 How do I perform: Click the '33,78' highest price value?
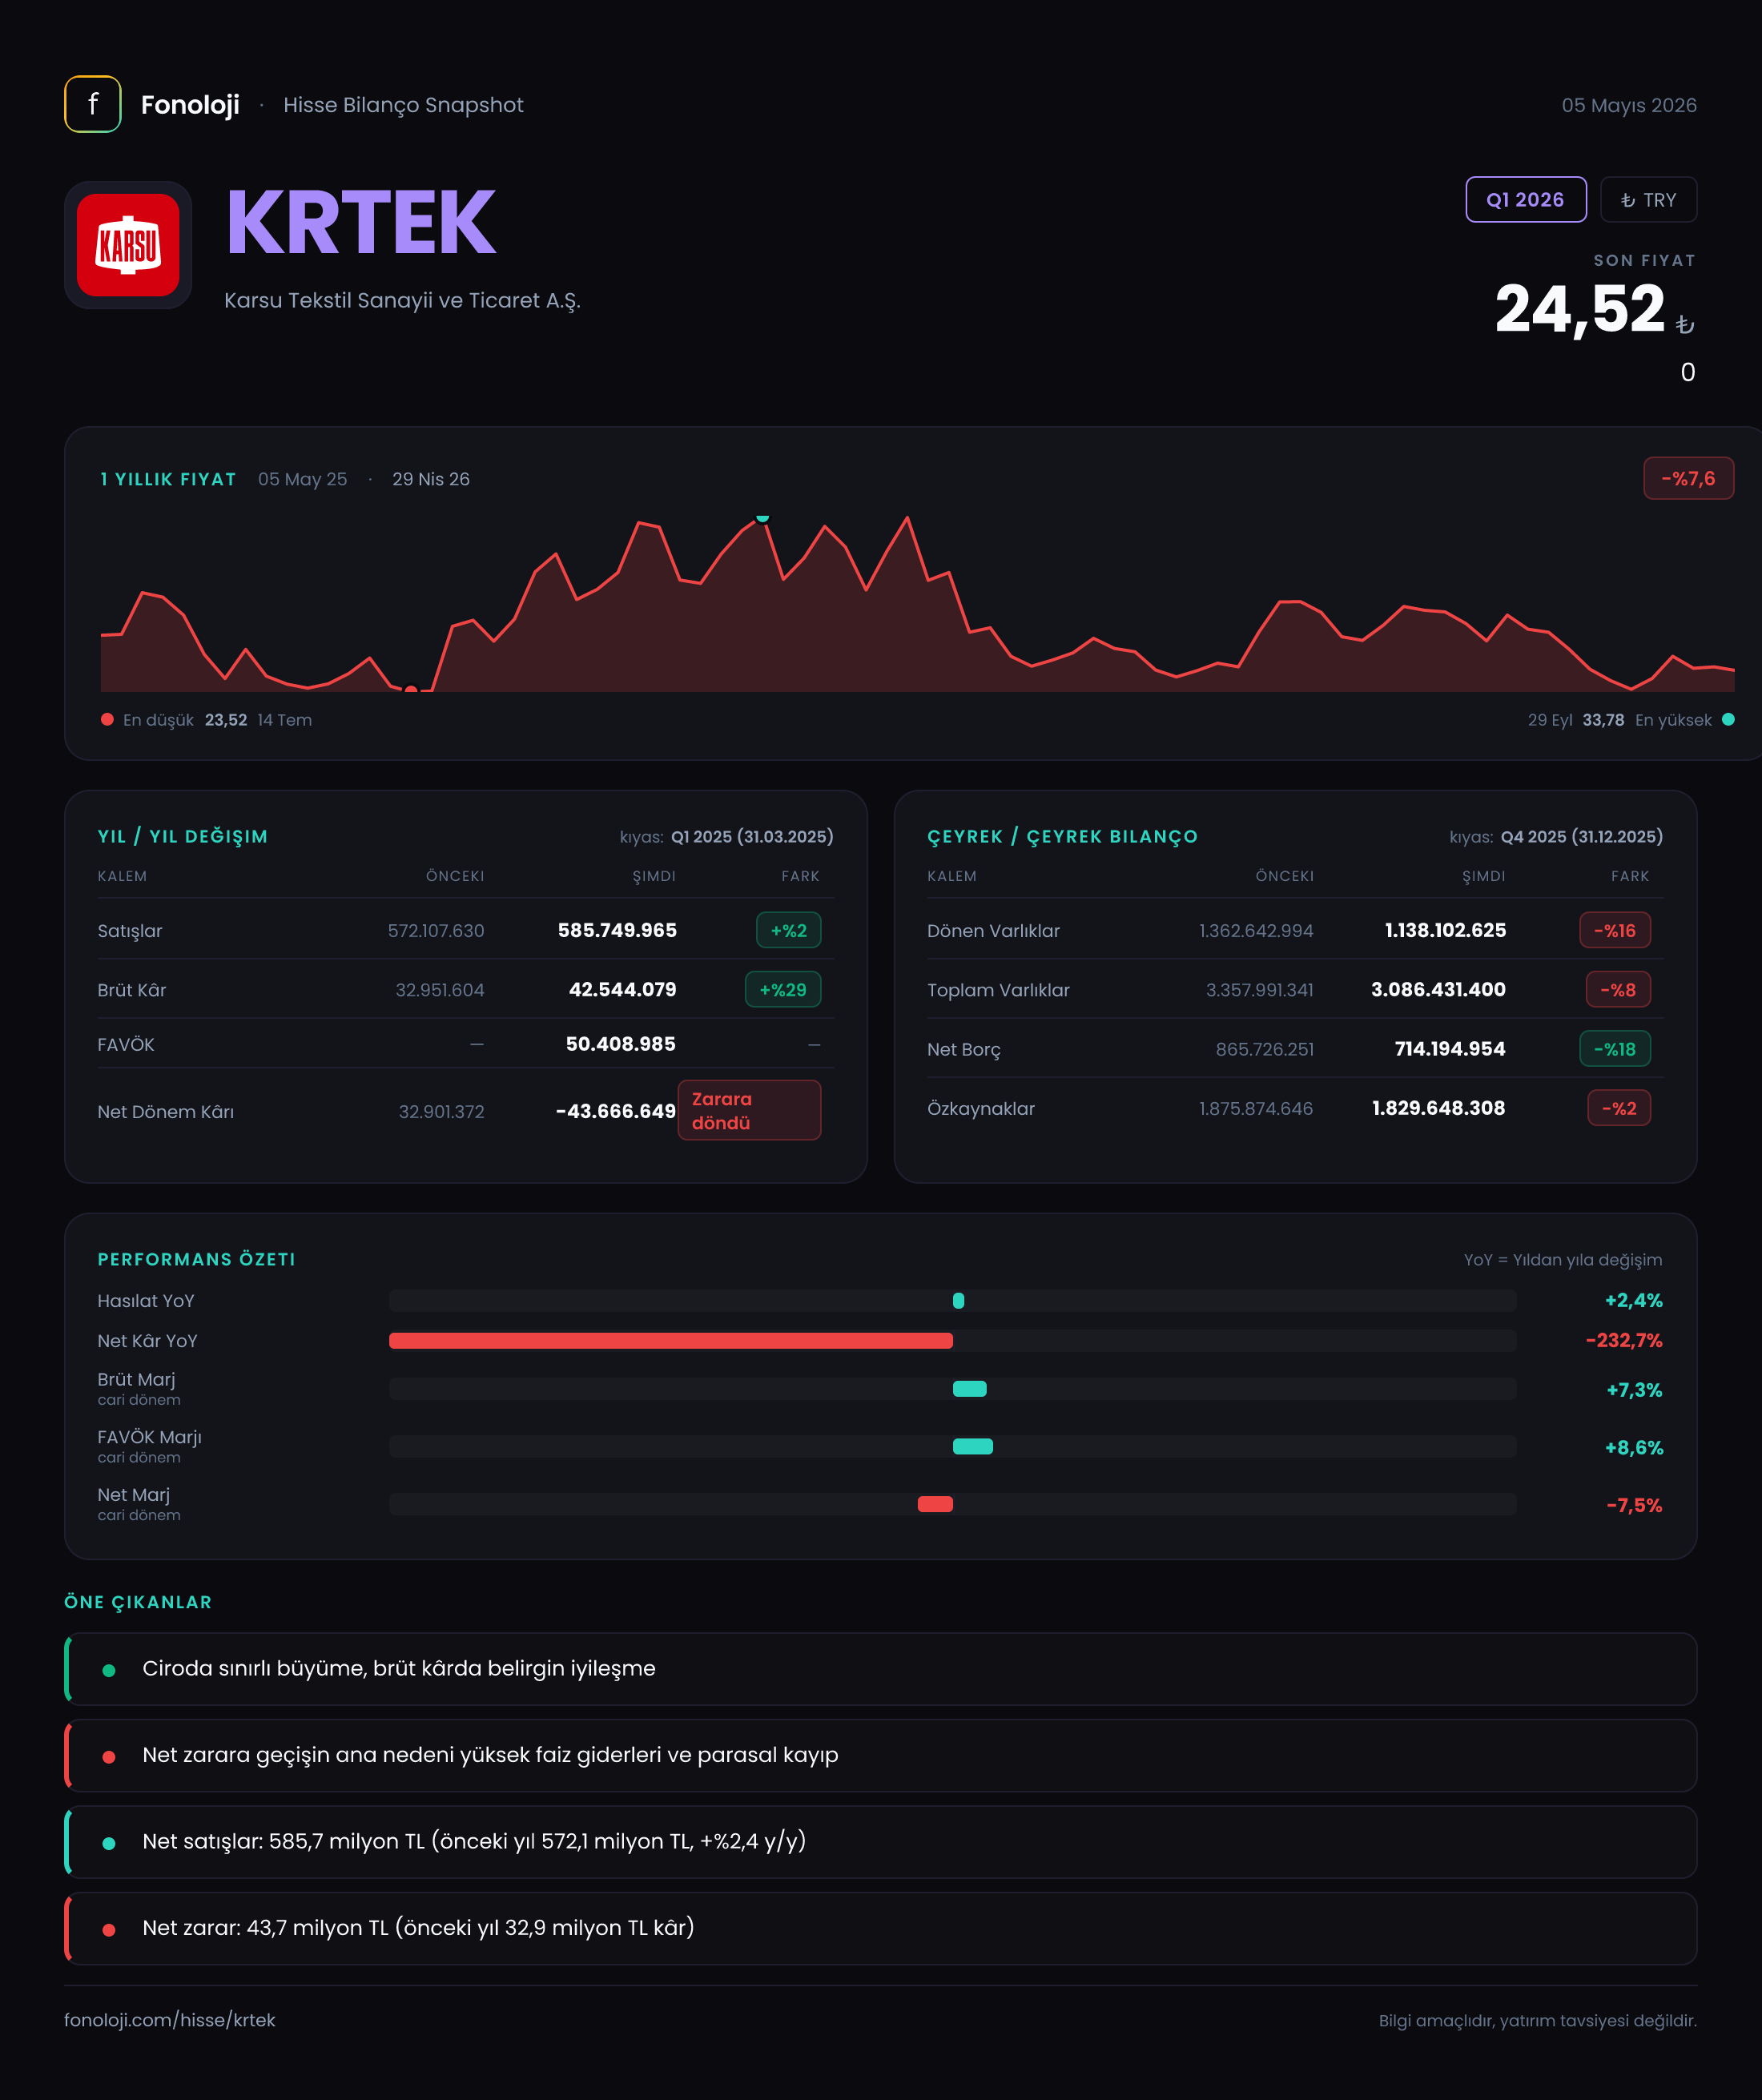click(x=1603, y=720)
